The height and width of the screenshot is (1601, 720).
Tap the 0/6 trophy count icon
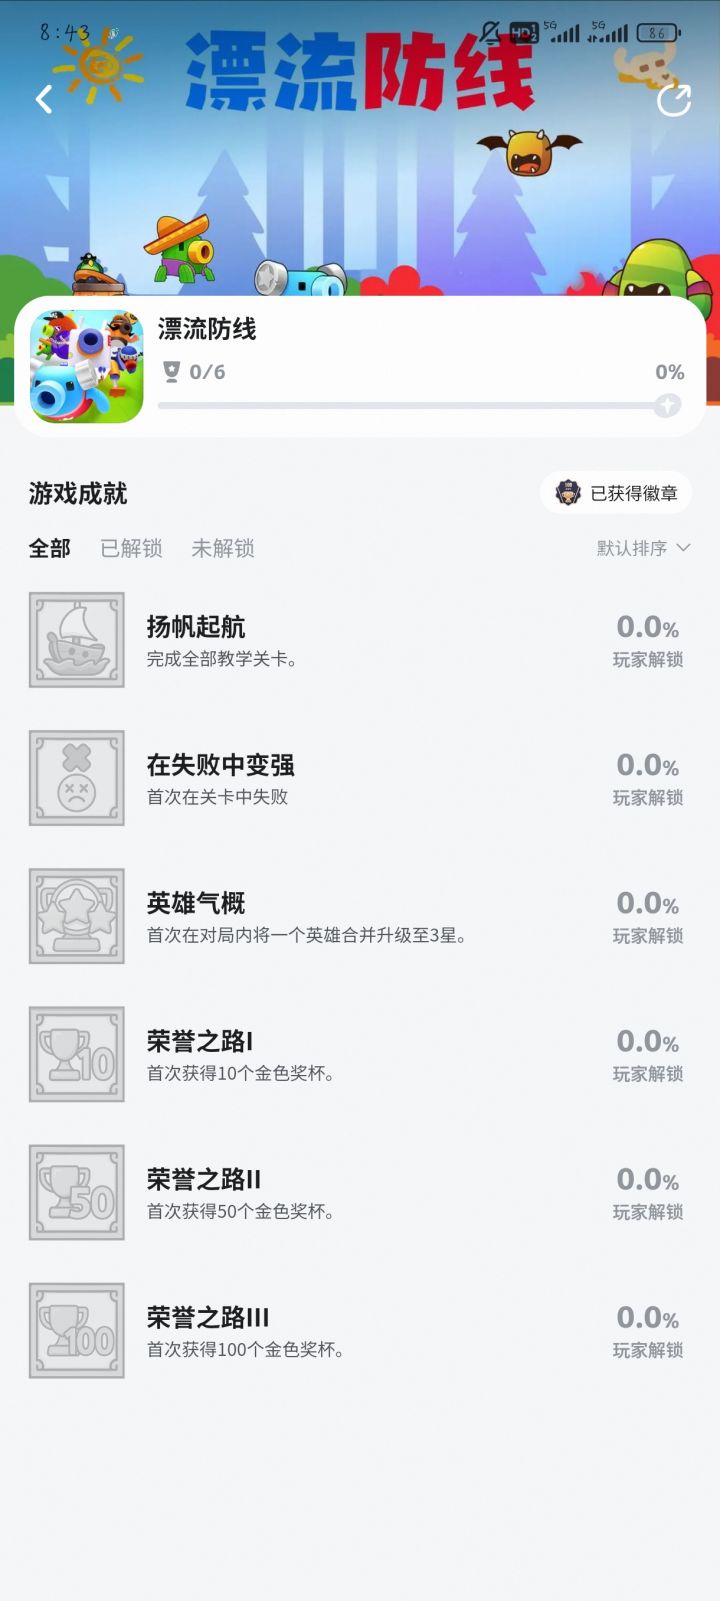171,372
